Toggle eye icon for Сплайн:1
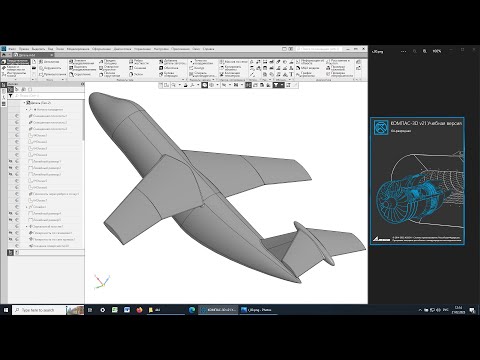 coord(17,207)
